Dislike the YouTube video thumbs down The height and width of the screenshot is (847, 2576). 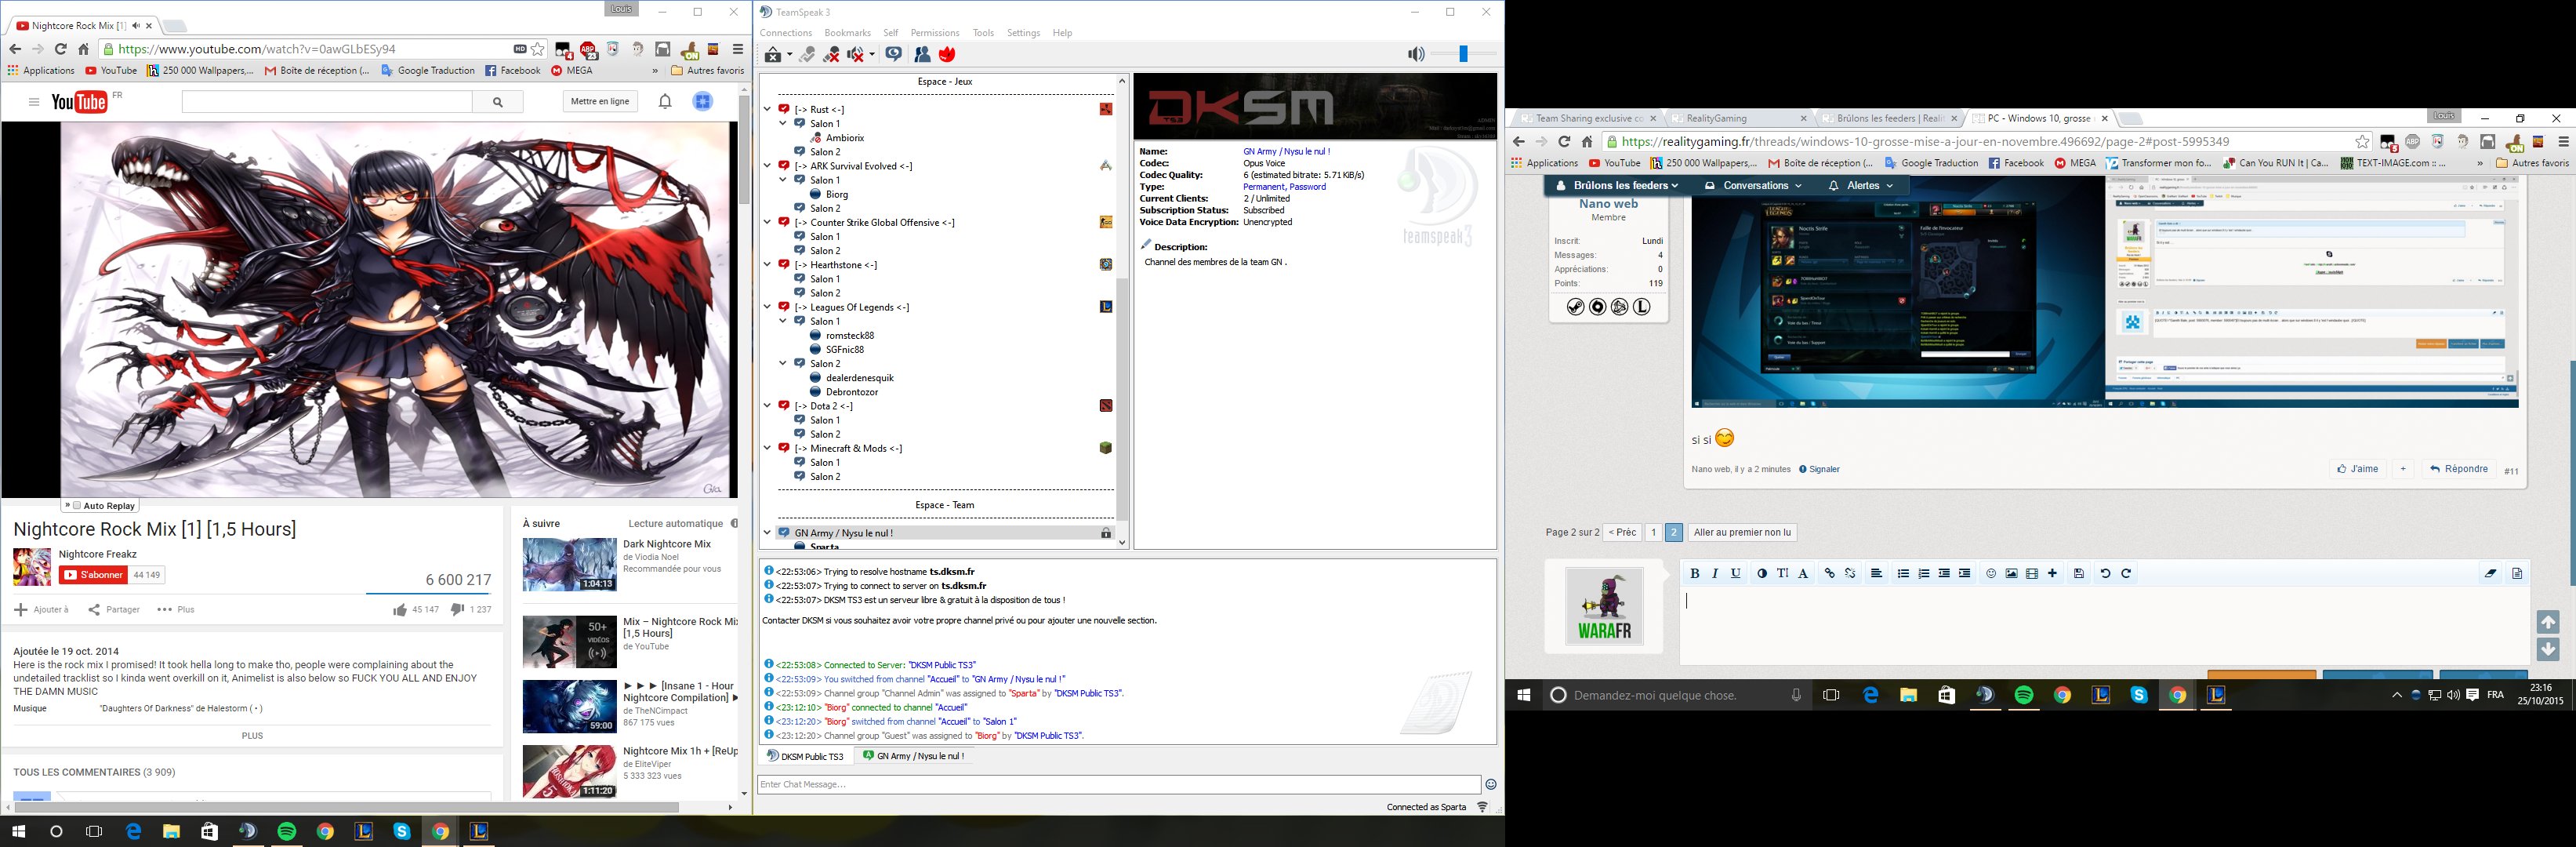pos(457,610)
